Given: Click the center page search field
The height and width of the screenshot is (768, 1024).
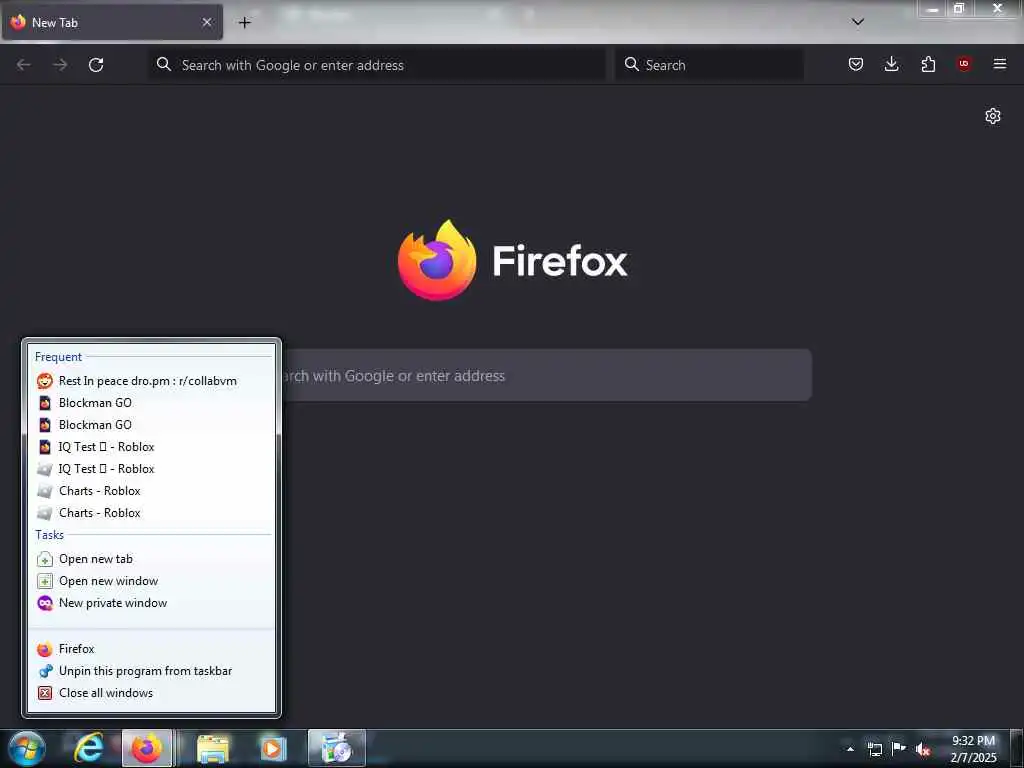Looking at the screenshot, I should coord(547,376).
